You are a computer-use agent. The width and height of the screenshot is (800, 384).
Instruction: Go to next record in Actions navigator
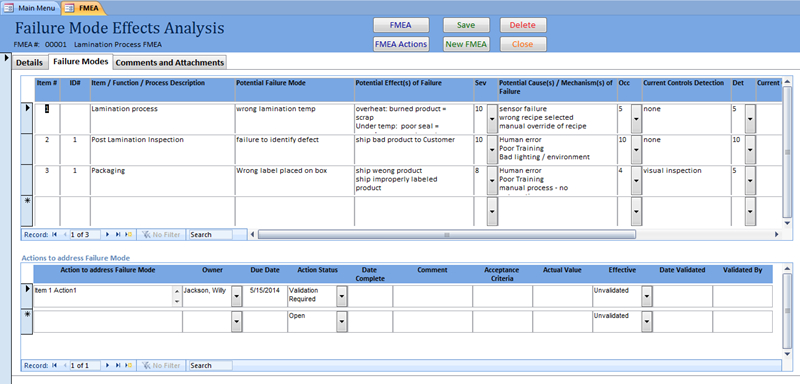(108, 365)
